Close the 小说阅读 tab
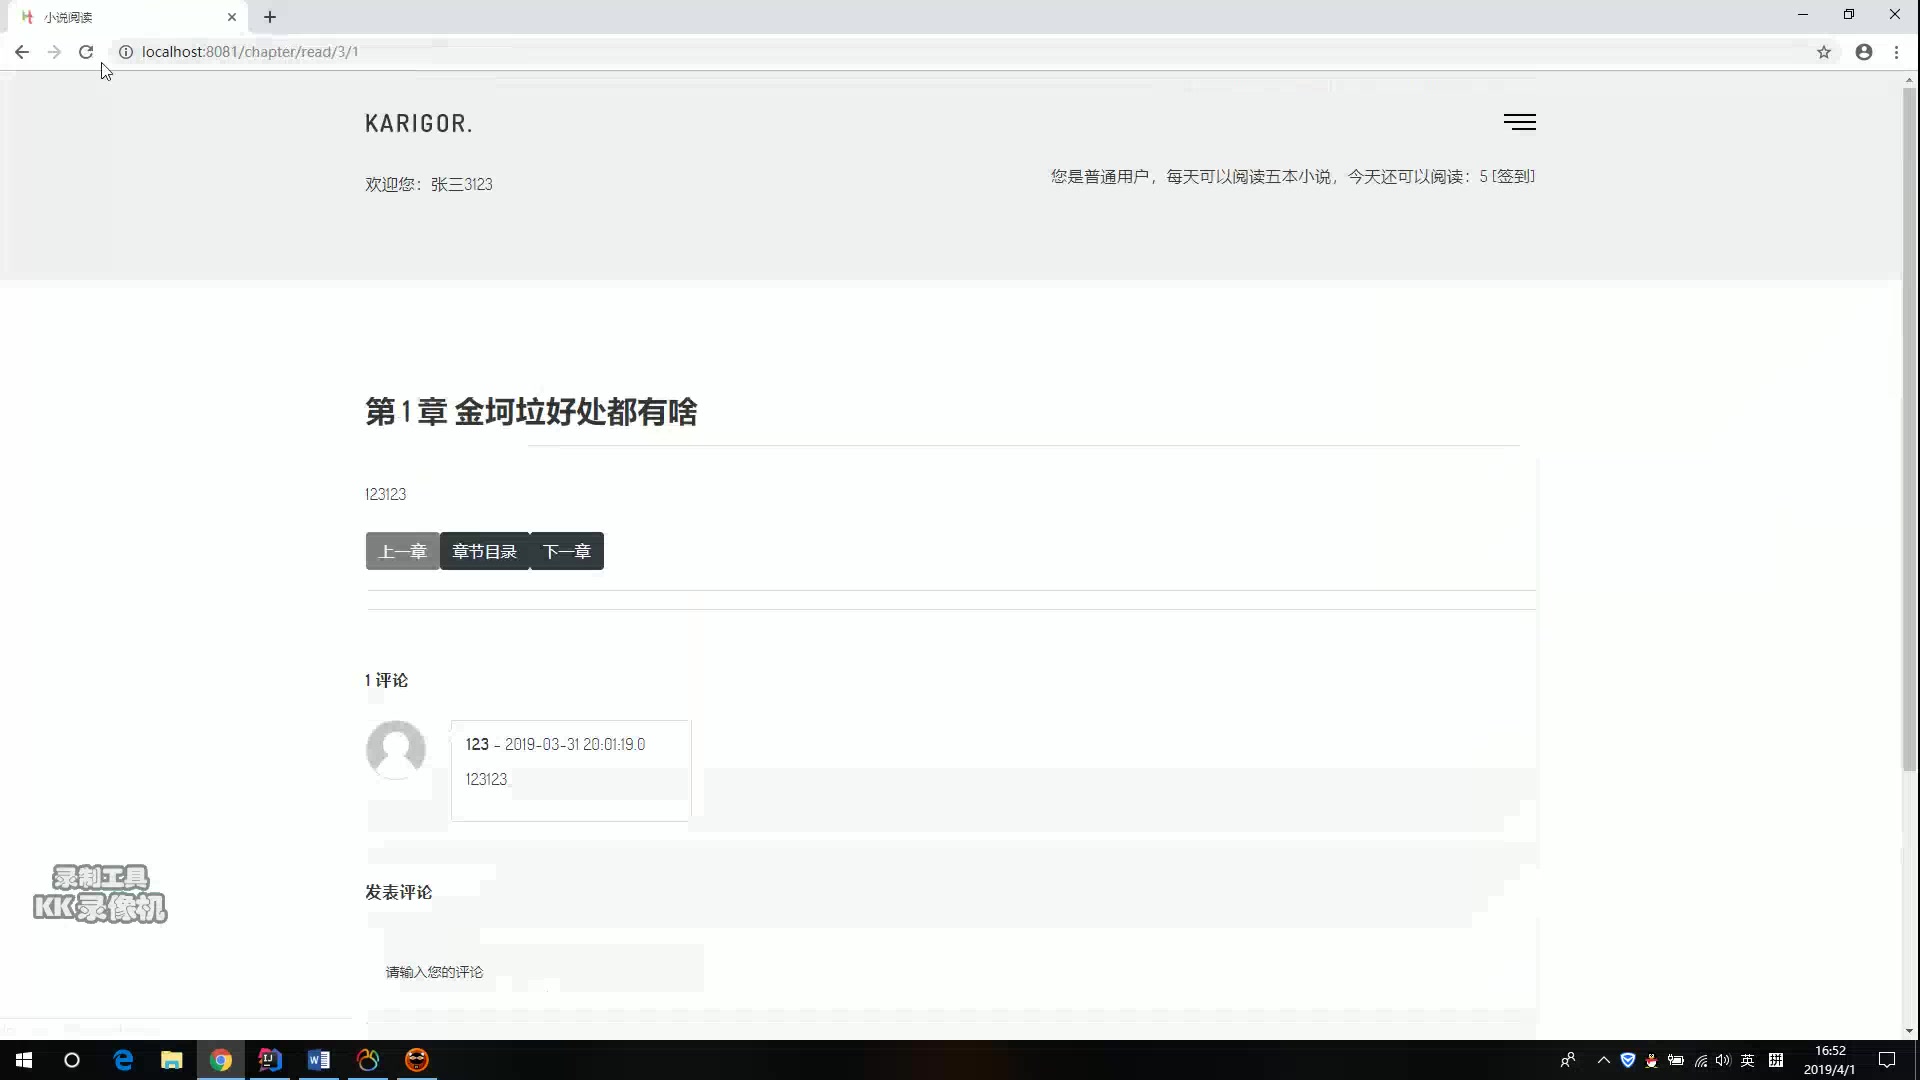The height and width of the screenshot is (1080, 1920). [232, 17]
